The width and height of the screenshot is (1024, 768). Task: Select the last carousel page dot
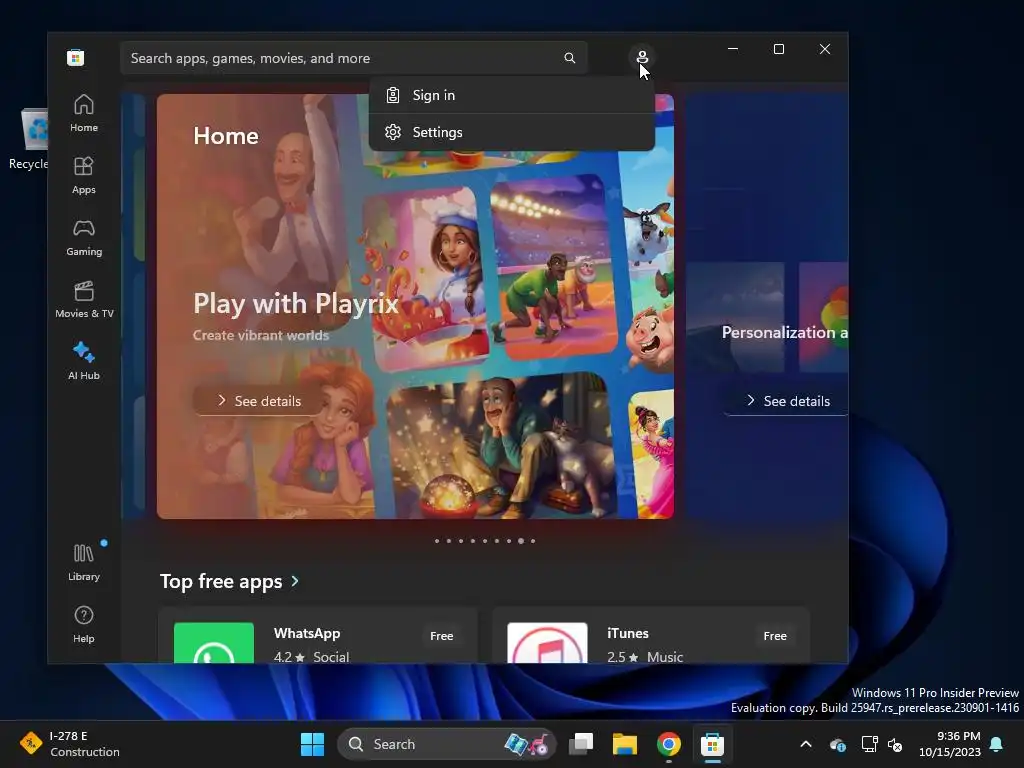click(533, 541)
